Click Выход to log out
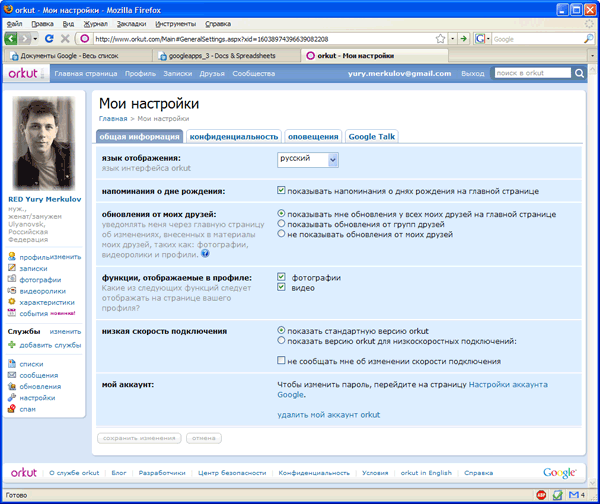Viewport: 600px width, 504px height. pos(473,73)
